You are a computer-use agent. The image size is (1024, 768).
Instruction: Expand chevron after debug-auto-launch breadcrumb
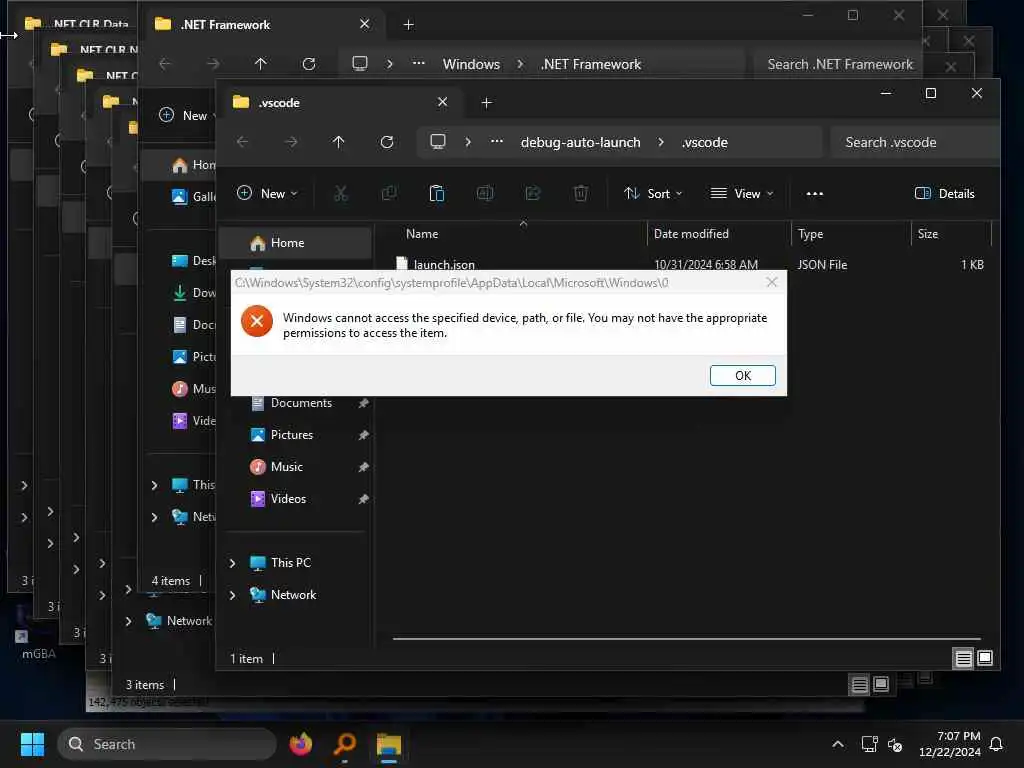661,142
